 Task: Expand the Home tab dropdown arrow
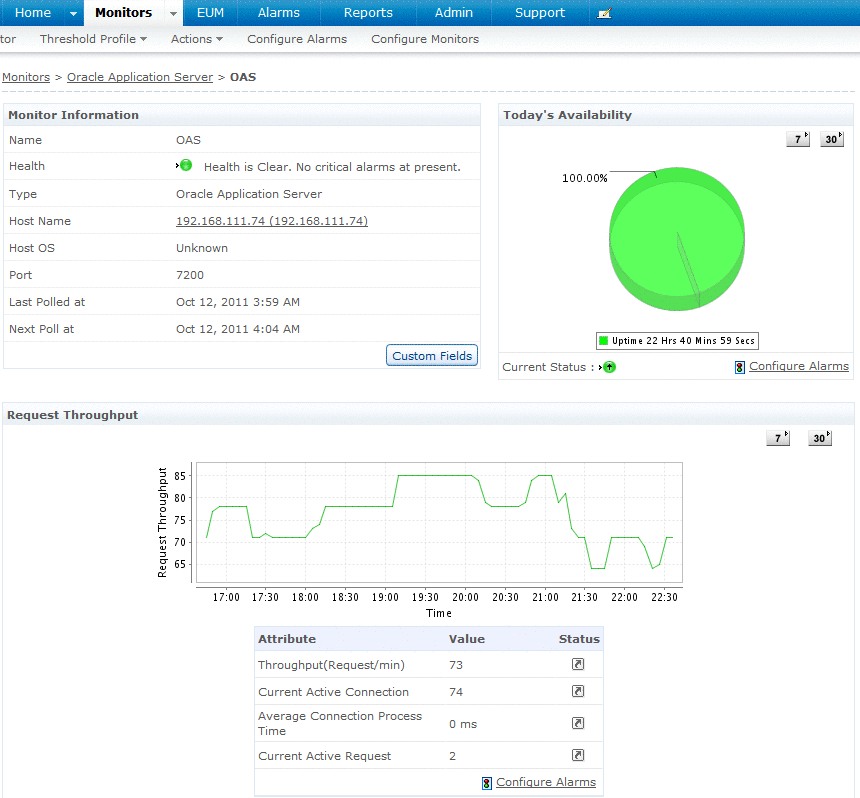pos(73,13)
